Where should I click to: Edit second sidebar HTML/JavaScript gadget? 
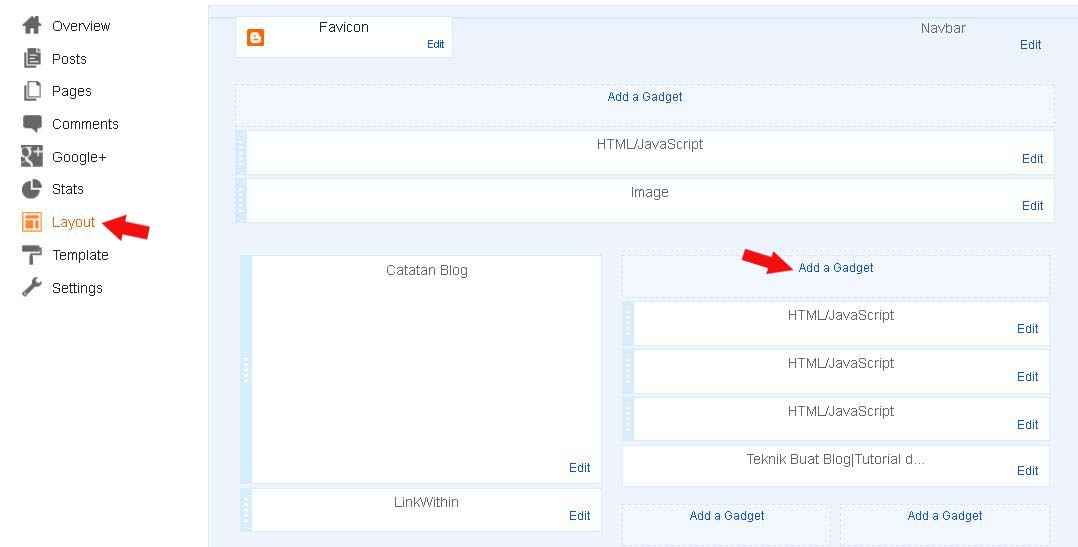tap(1027, 377)
